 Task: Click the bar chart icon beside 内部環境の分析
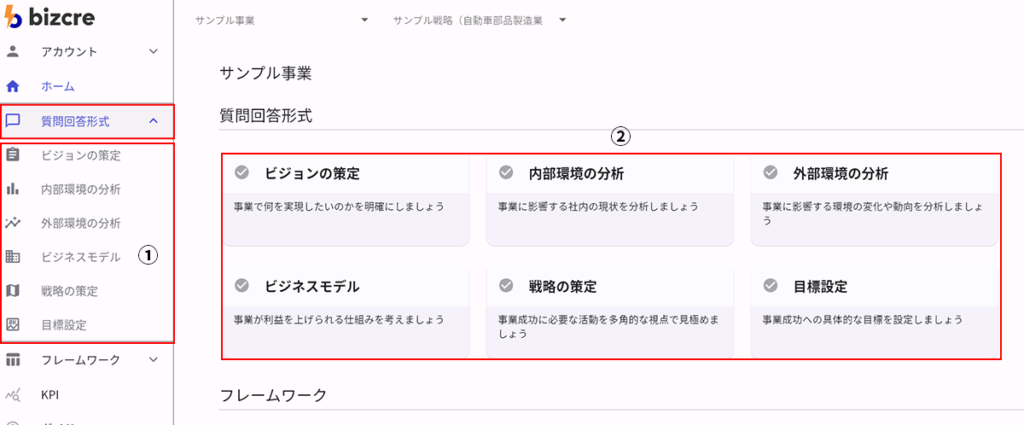(13, 188)
